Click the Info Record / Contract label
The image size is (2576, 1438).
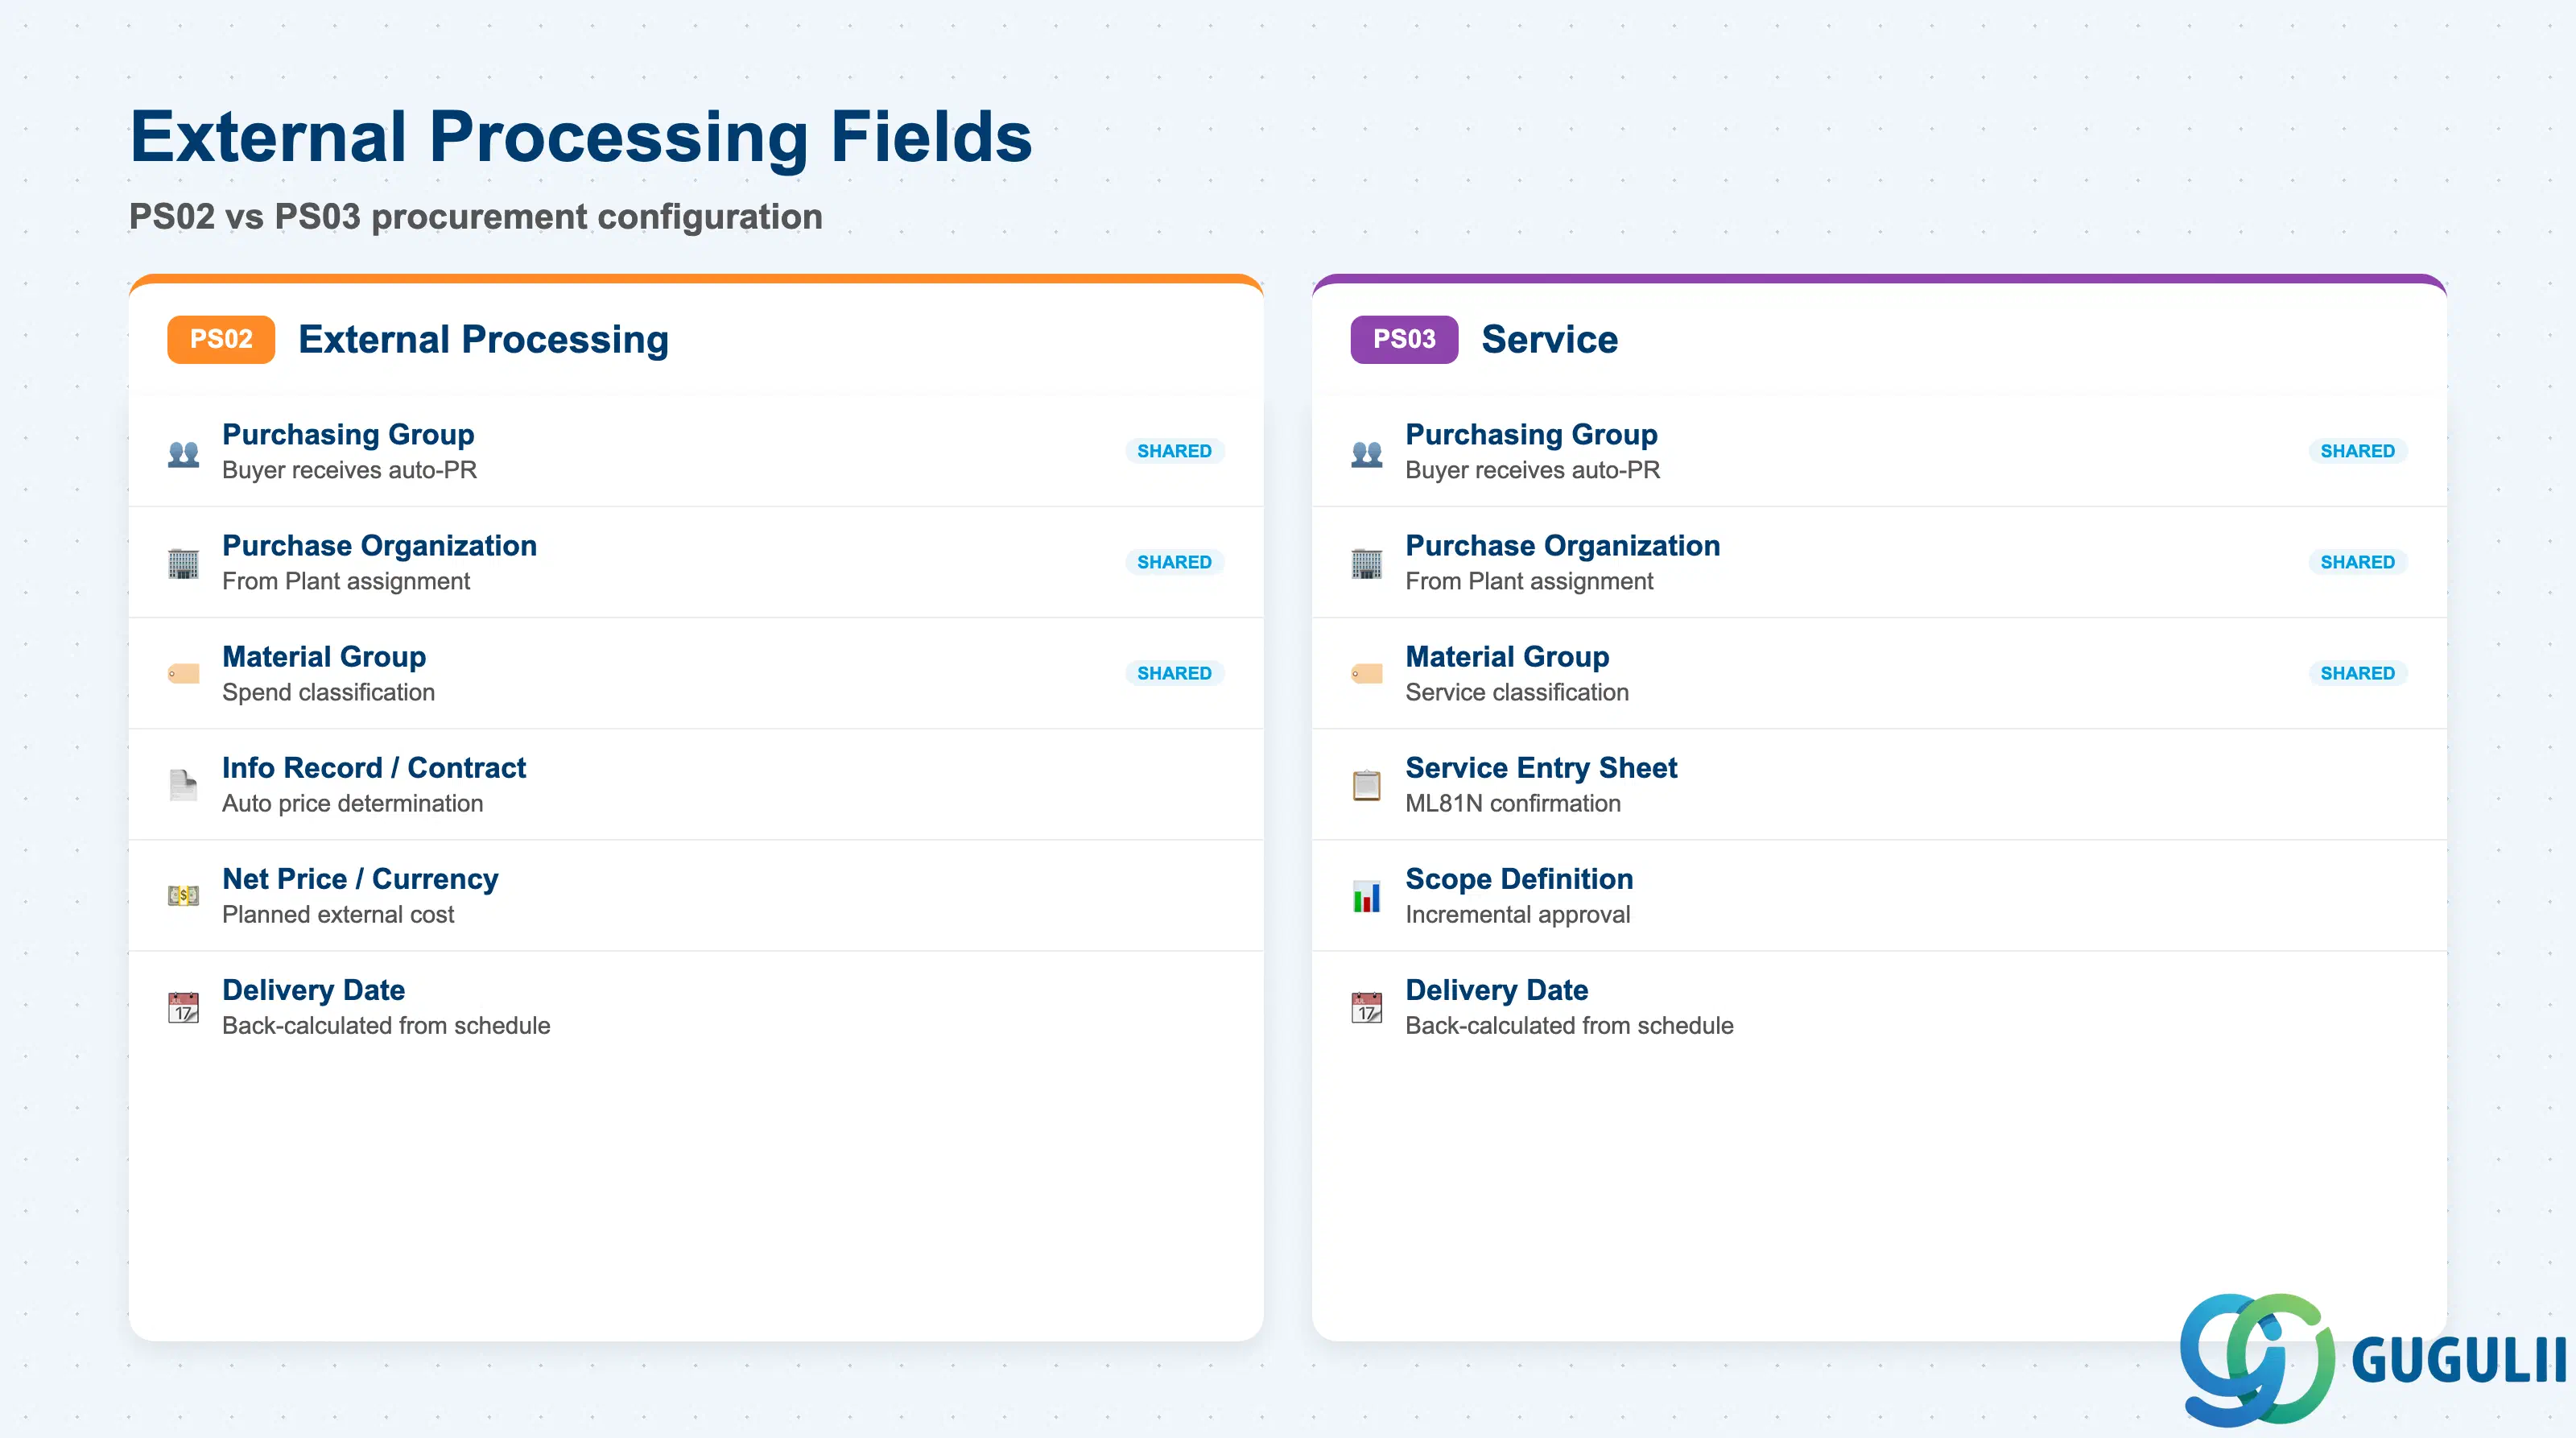[374, 767]
